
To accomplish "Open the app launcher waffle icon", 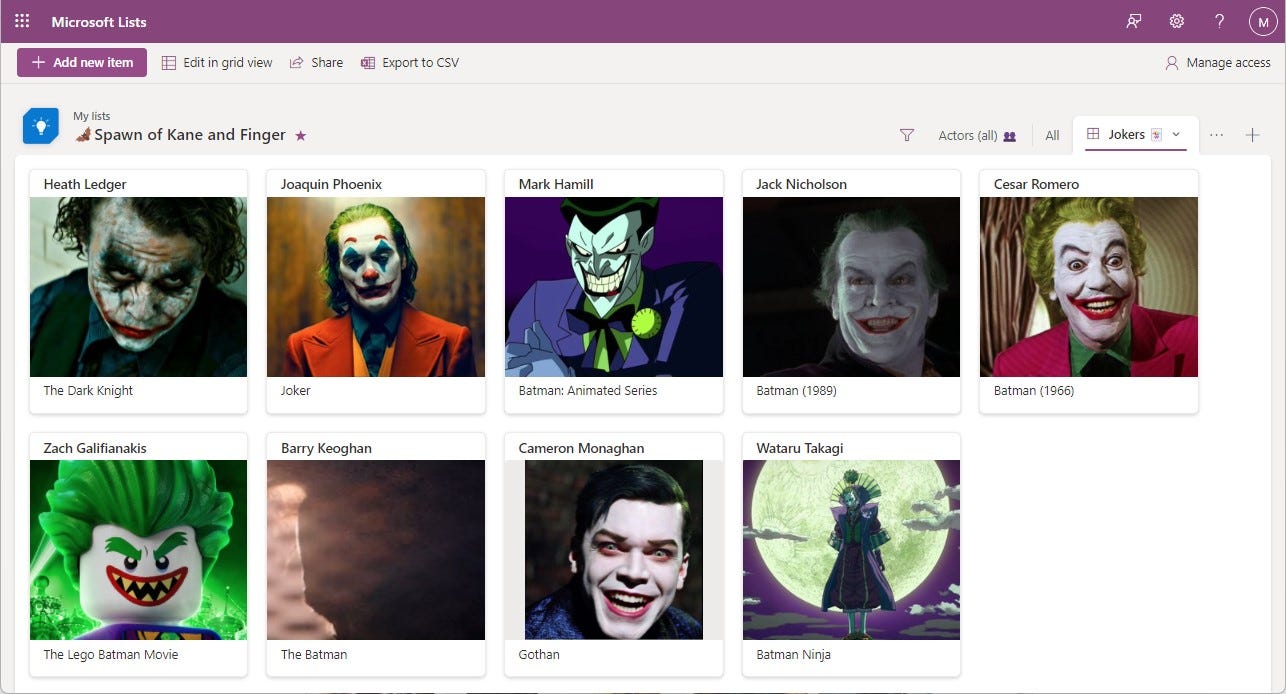I will coord(22,21).
